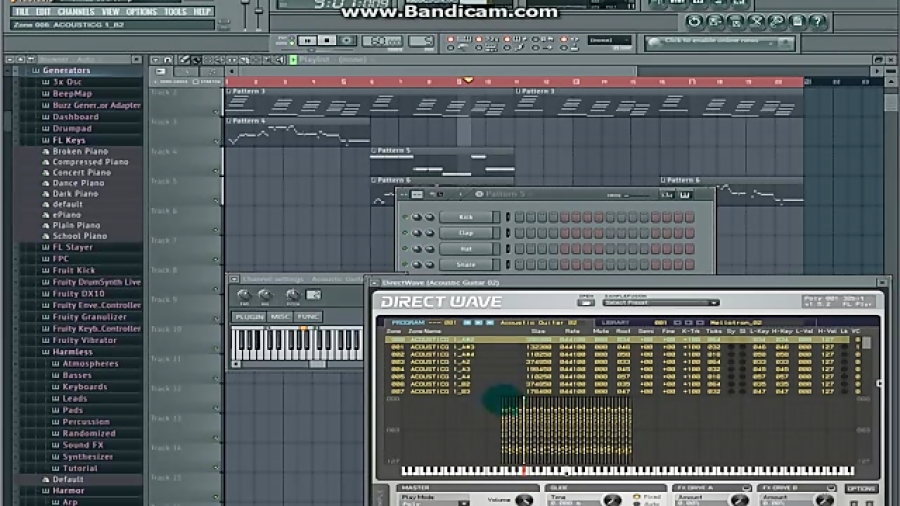Click the Hat channel button
The width and height of the screenshot is (900, 506).
click(x=466, y=248)
